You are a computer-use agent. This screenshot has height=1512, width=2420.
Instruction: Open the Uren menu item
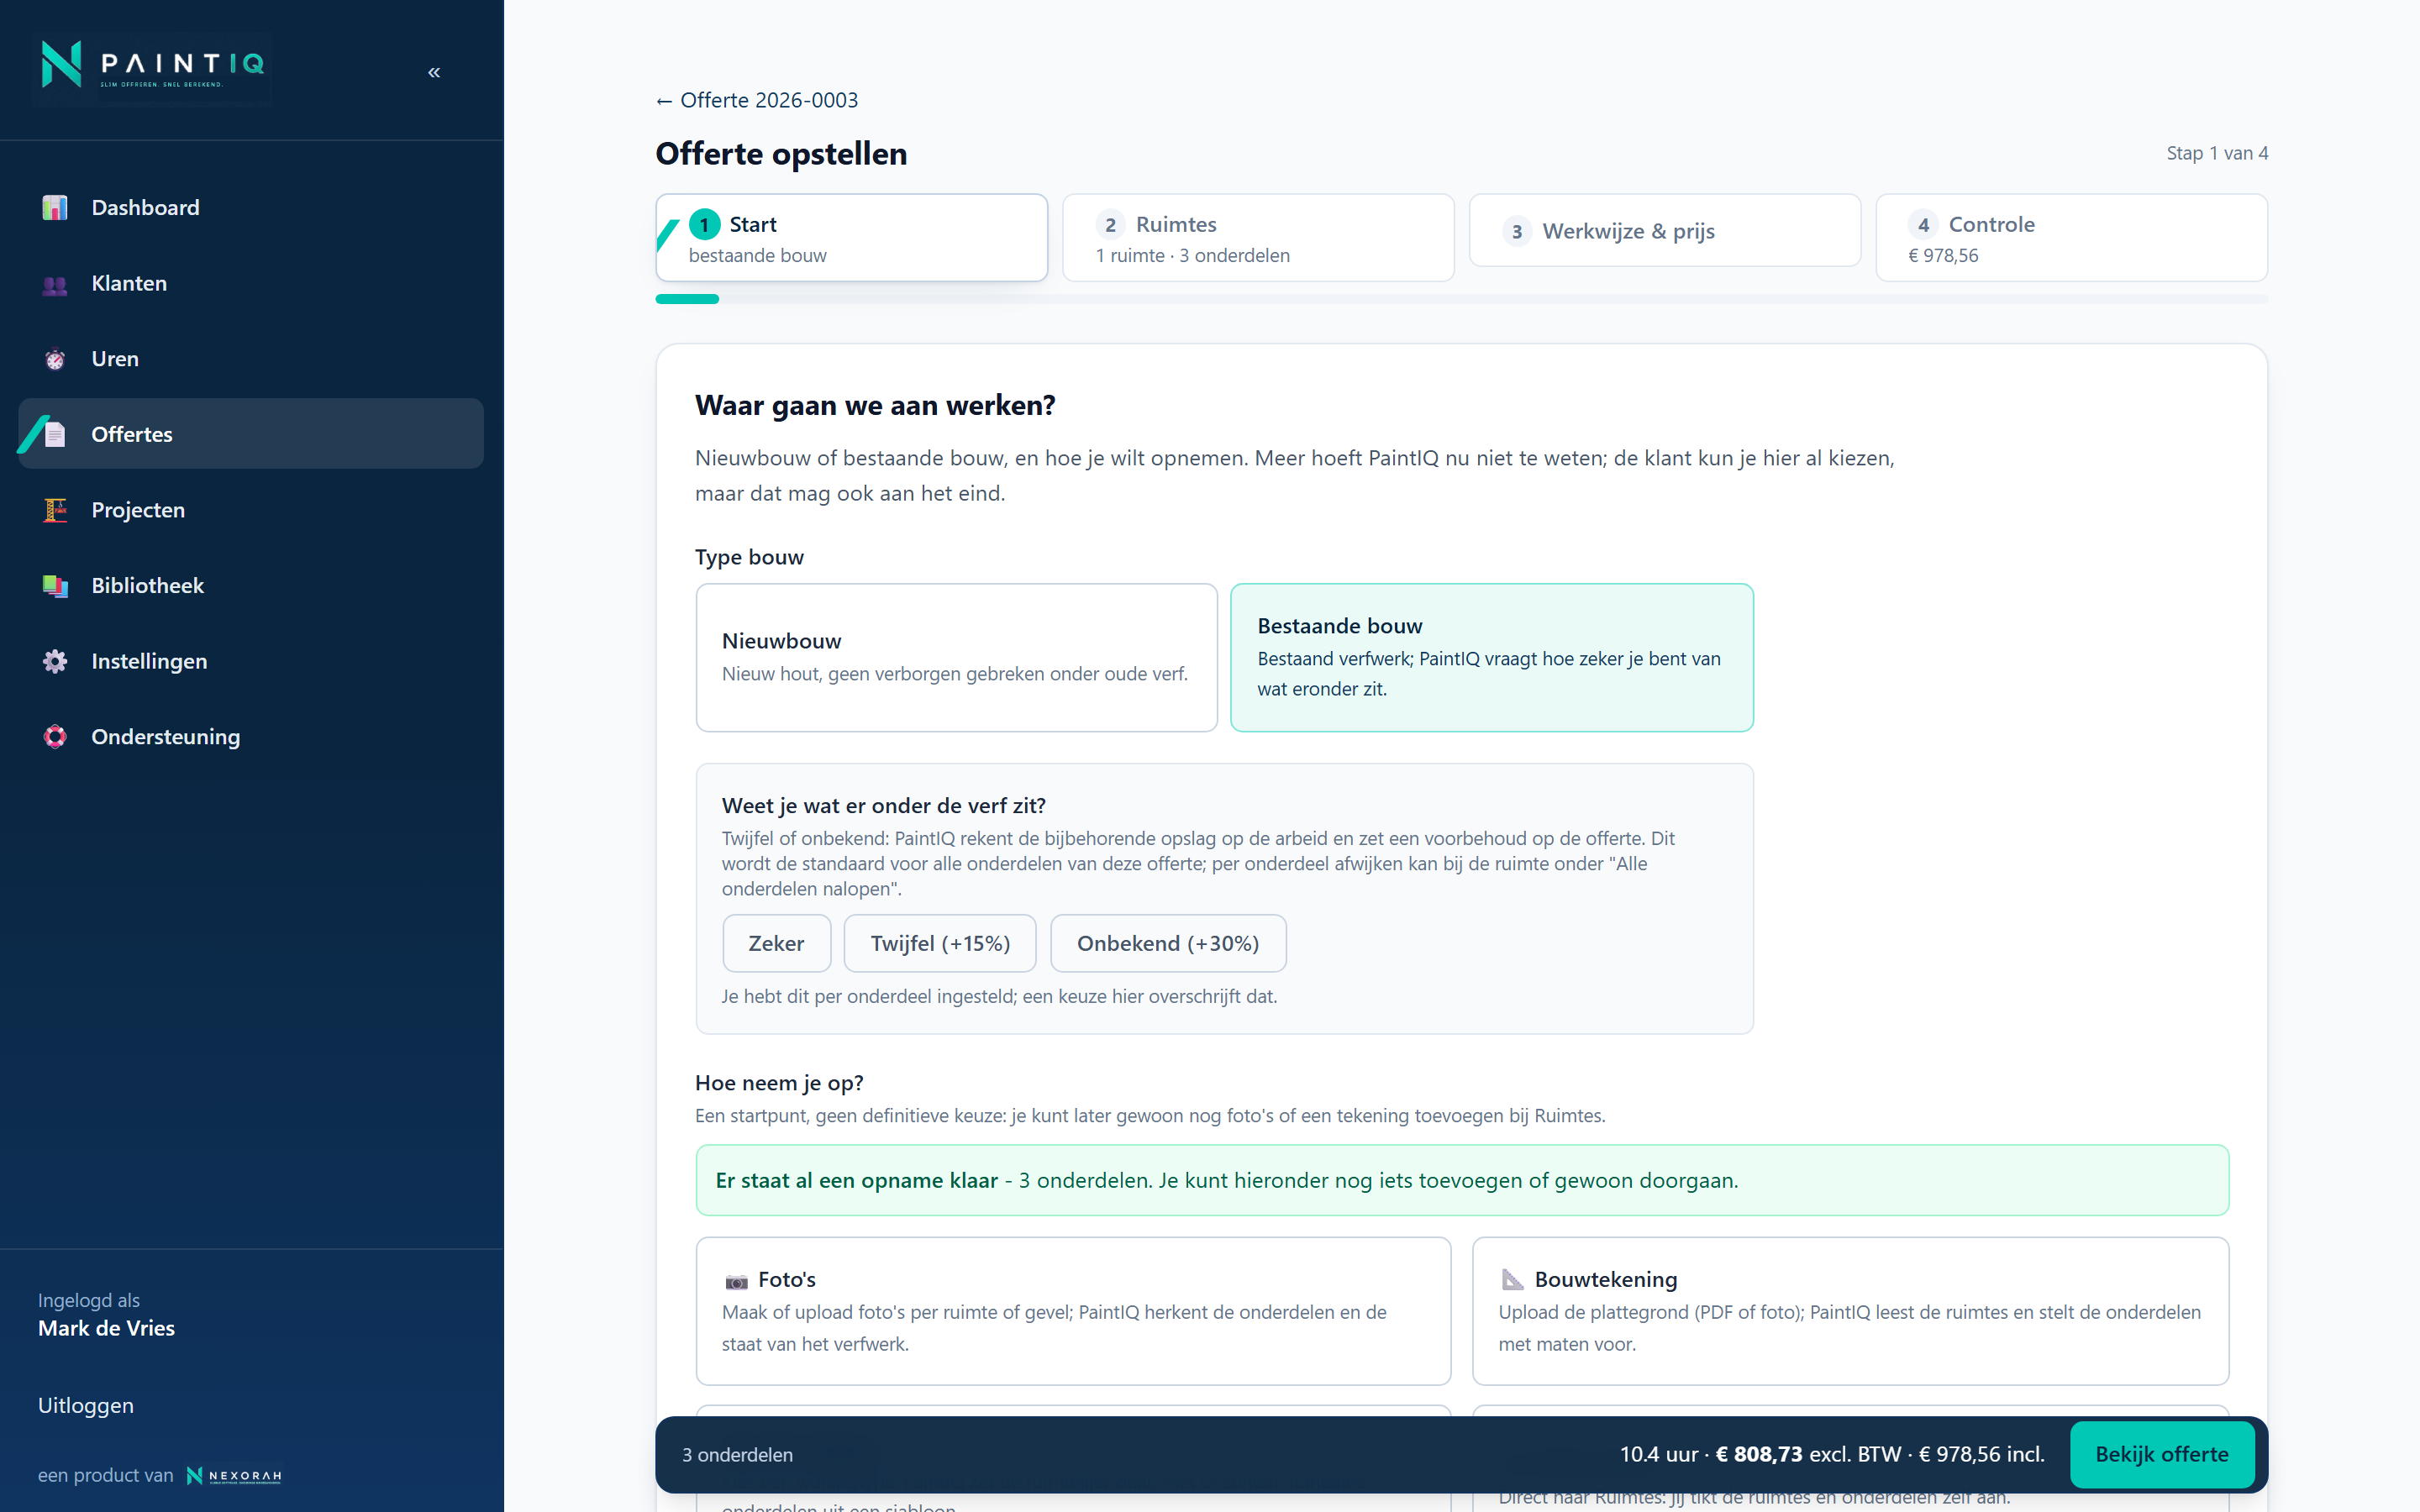click(x=251, y=359)
